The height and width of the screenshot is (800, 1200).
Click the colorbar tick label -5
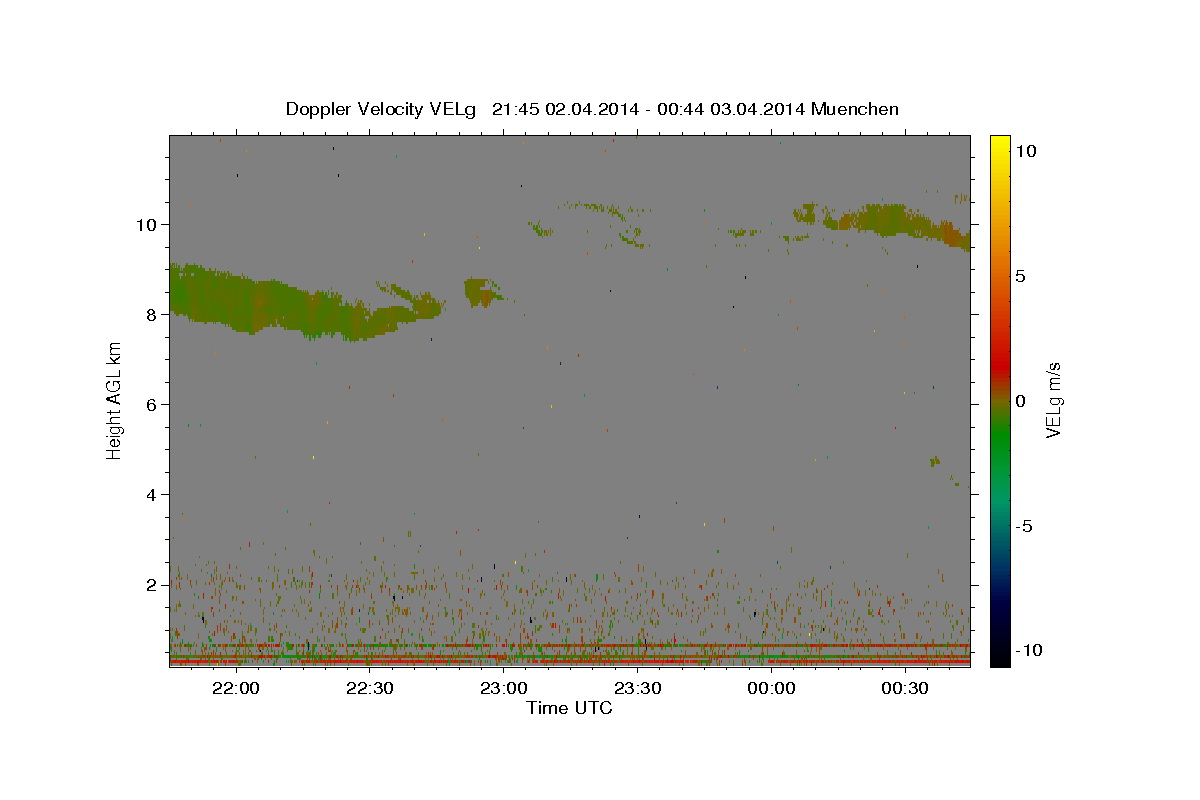1024,526
